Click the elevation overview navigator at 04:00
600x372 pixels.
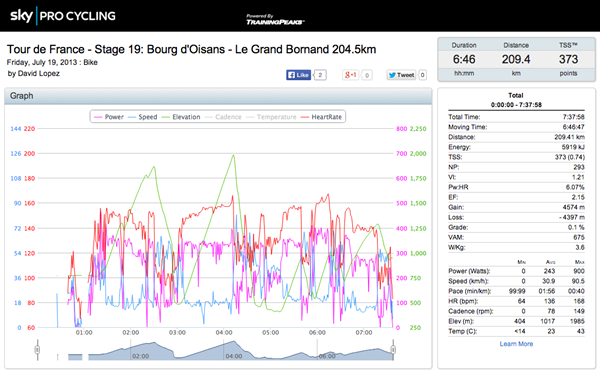(x=224, y=351)
